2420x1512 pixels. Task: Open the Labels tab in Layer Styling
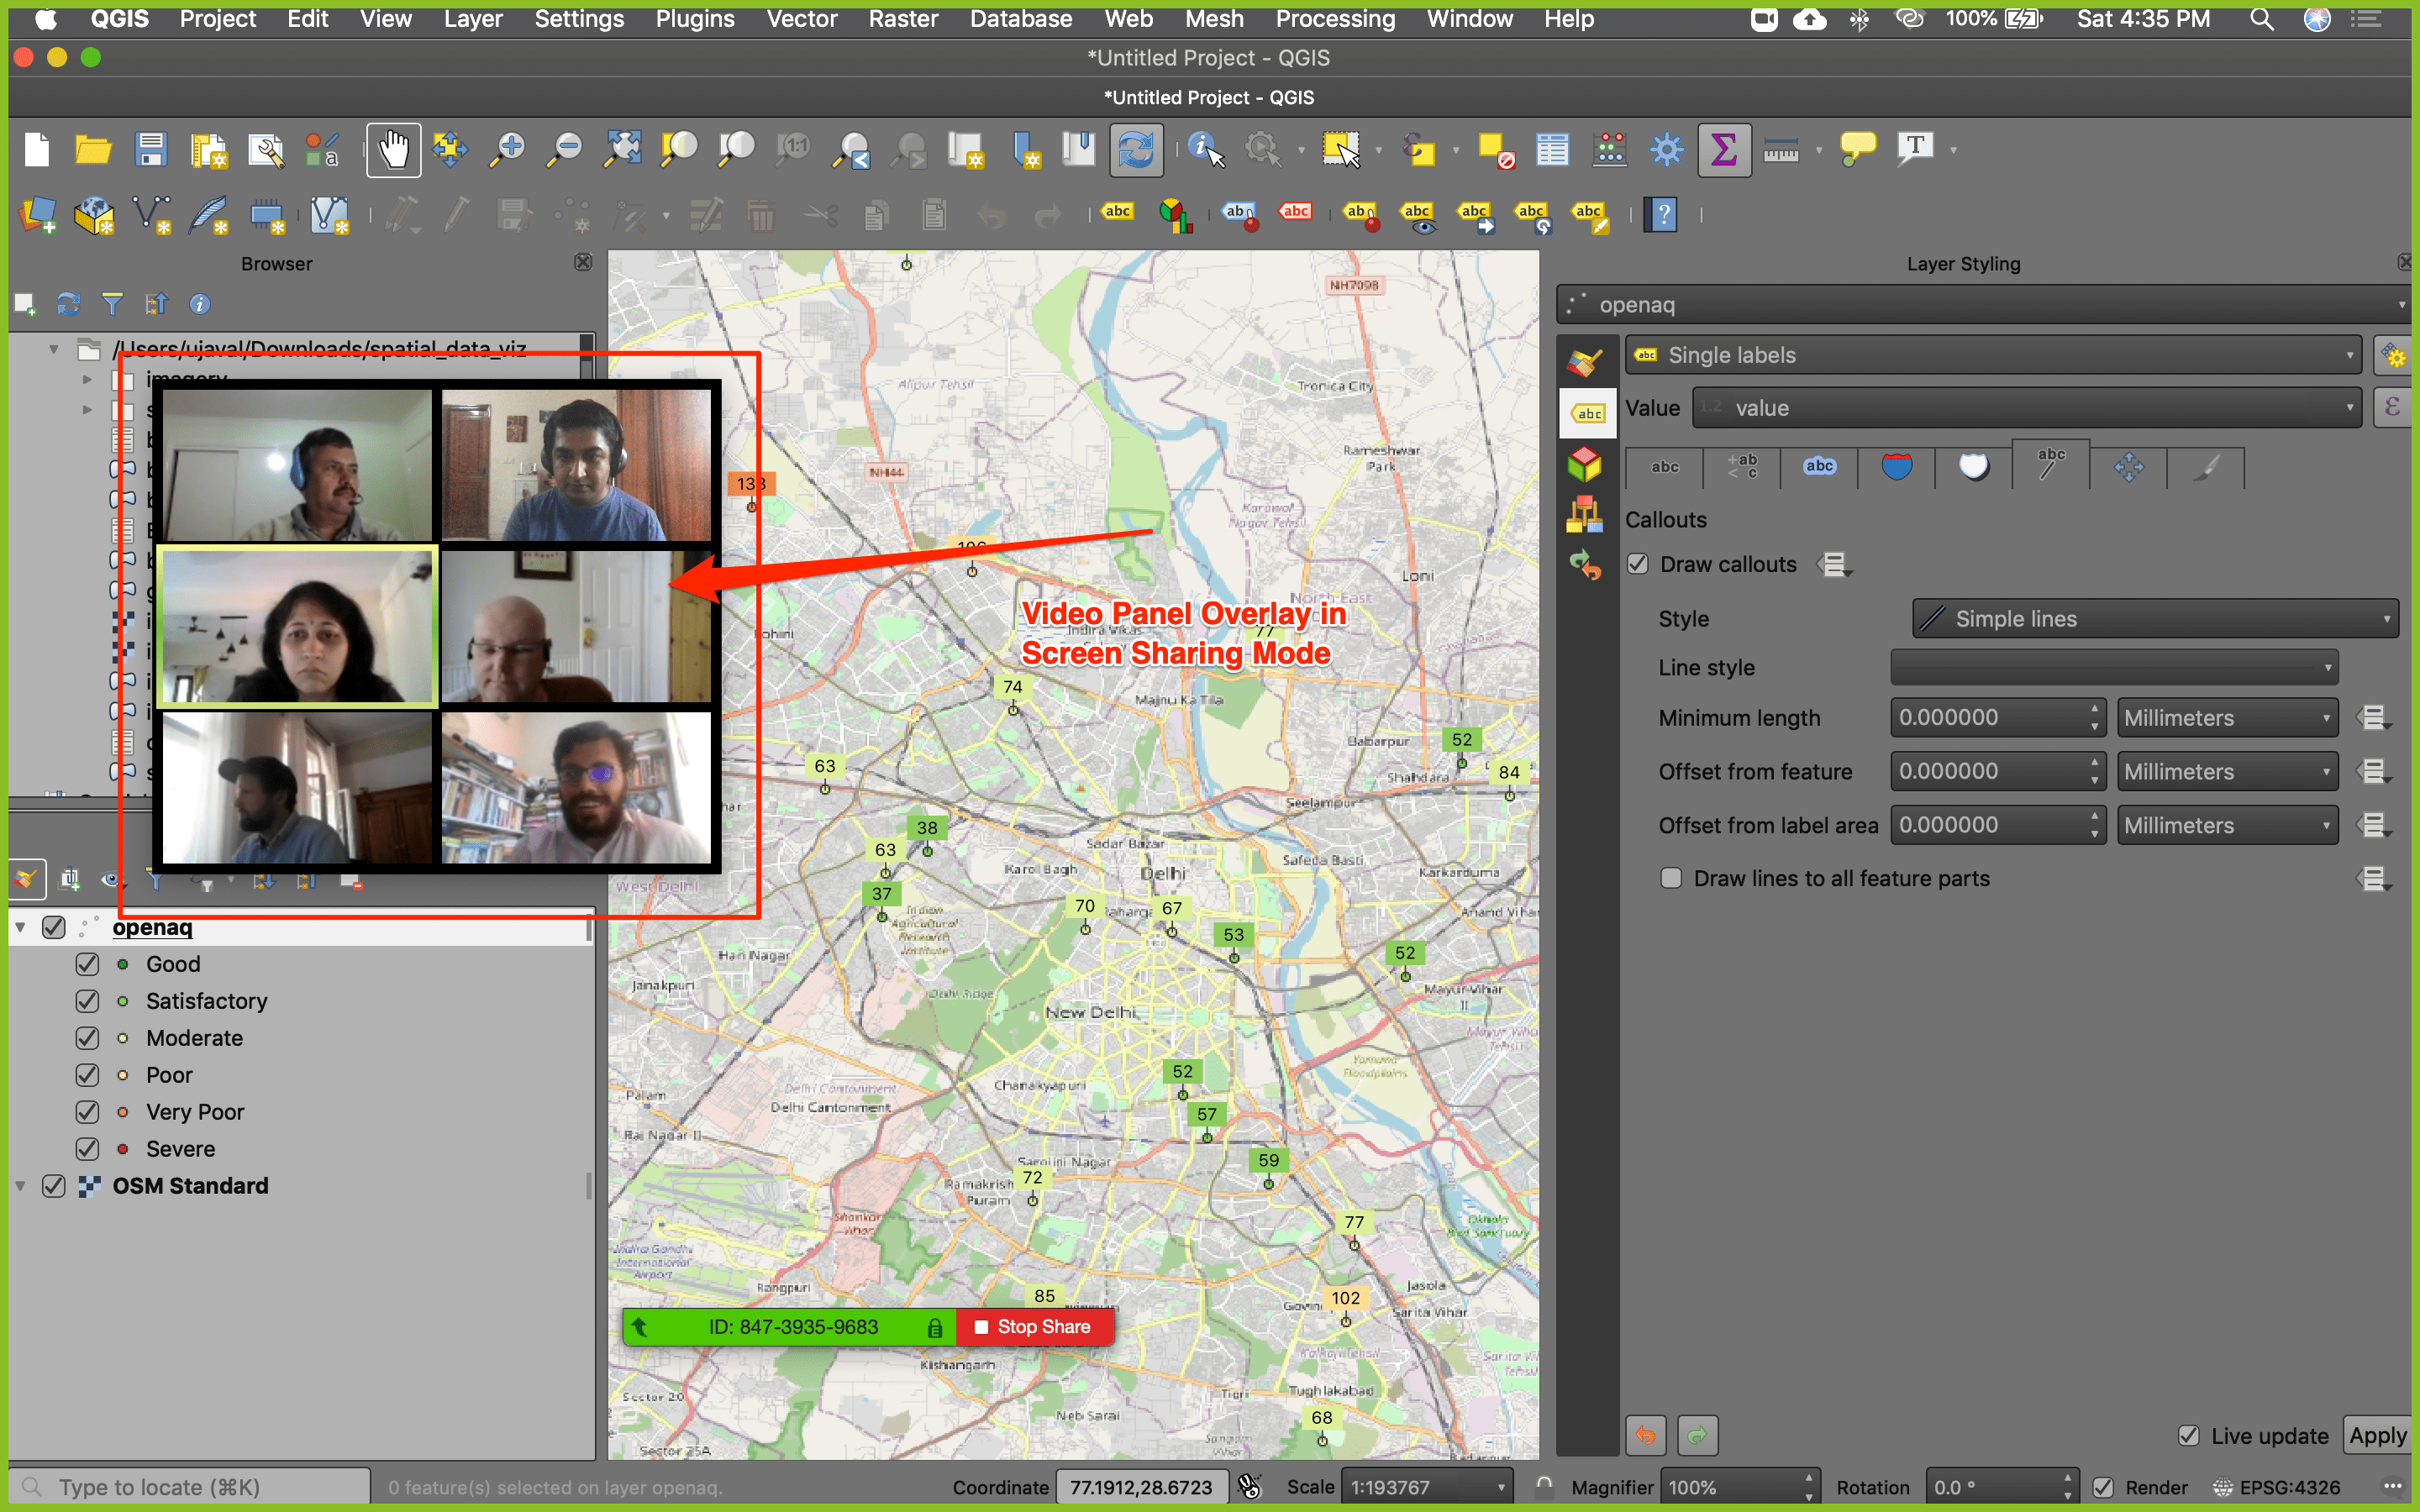1587,411
